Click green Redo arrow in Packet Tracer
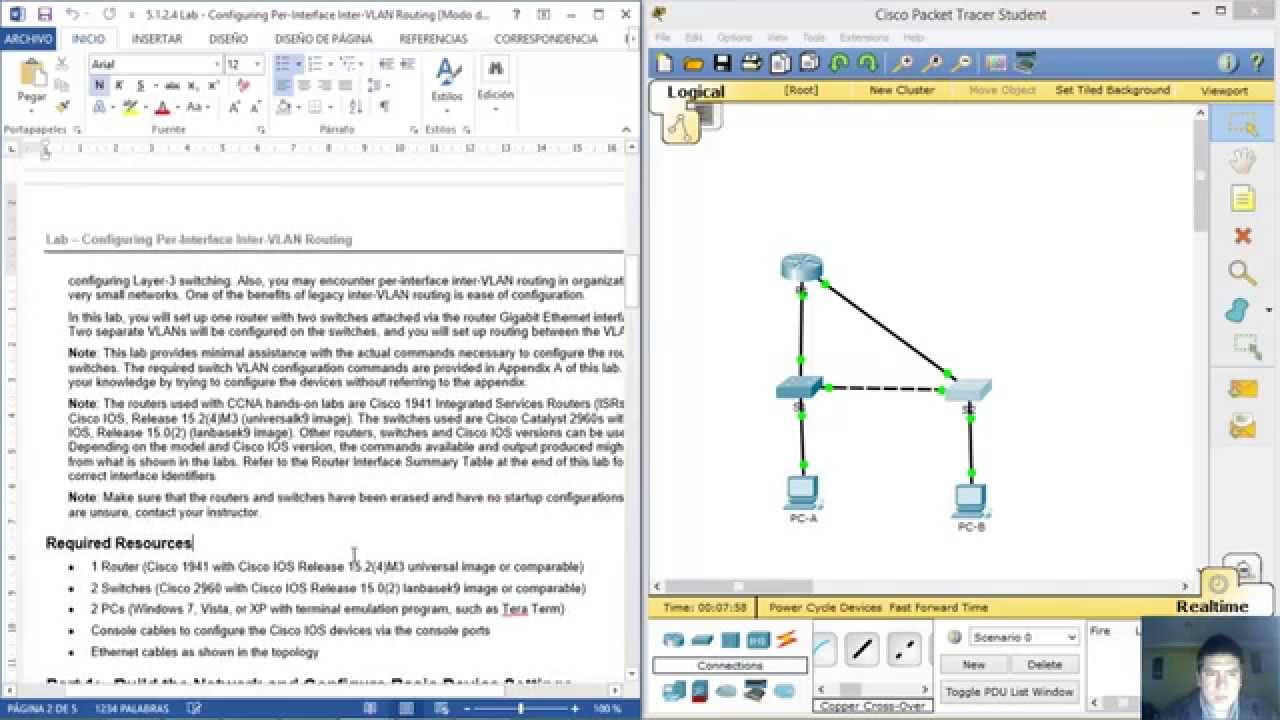 click(867, 63)
